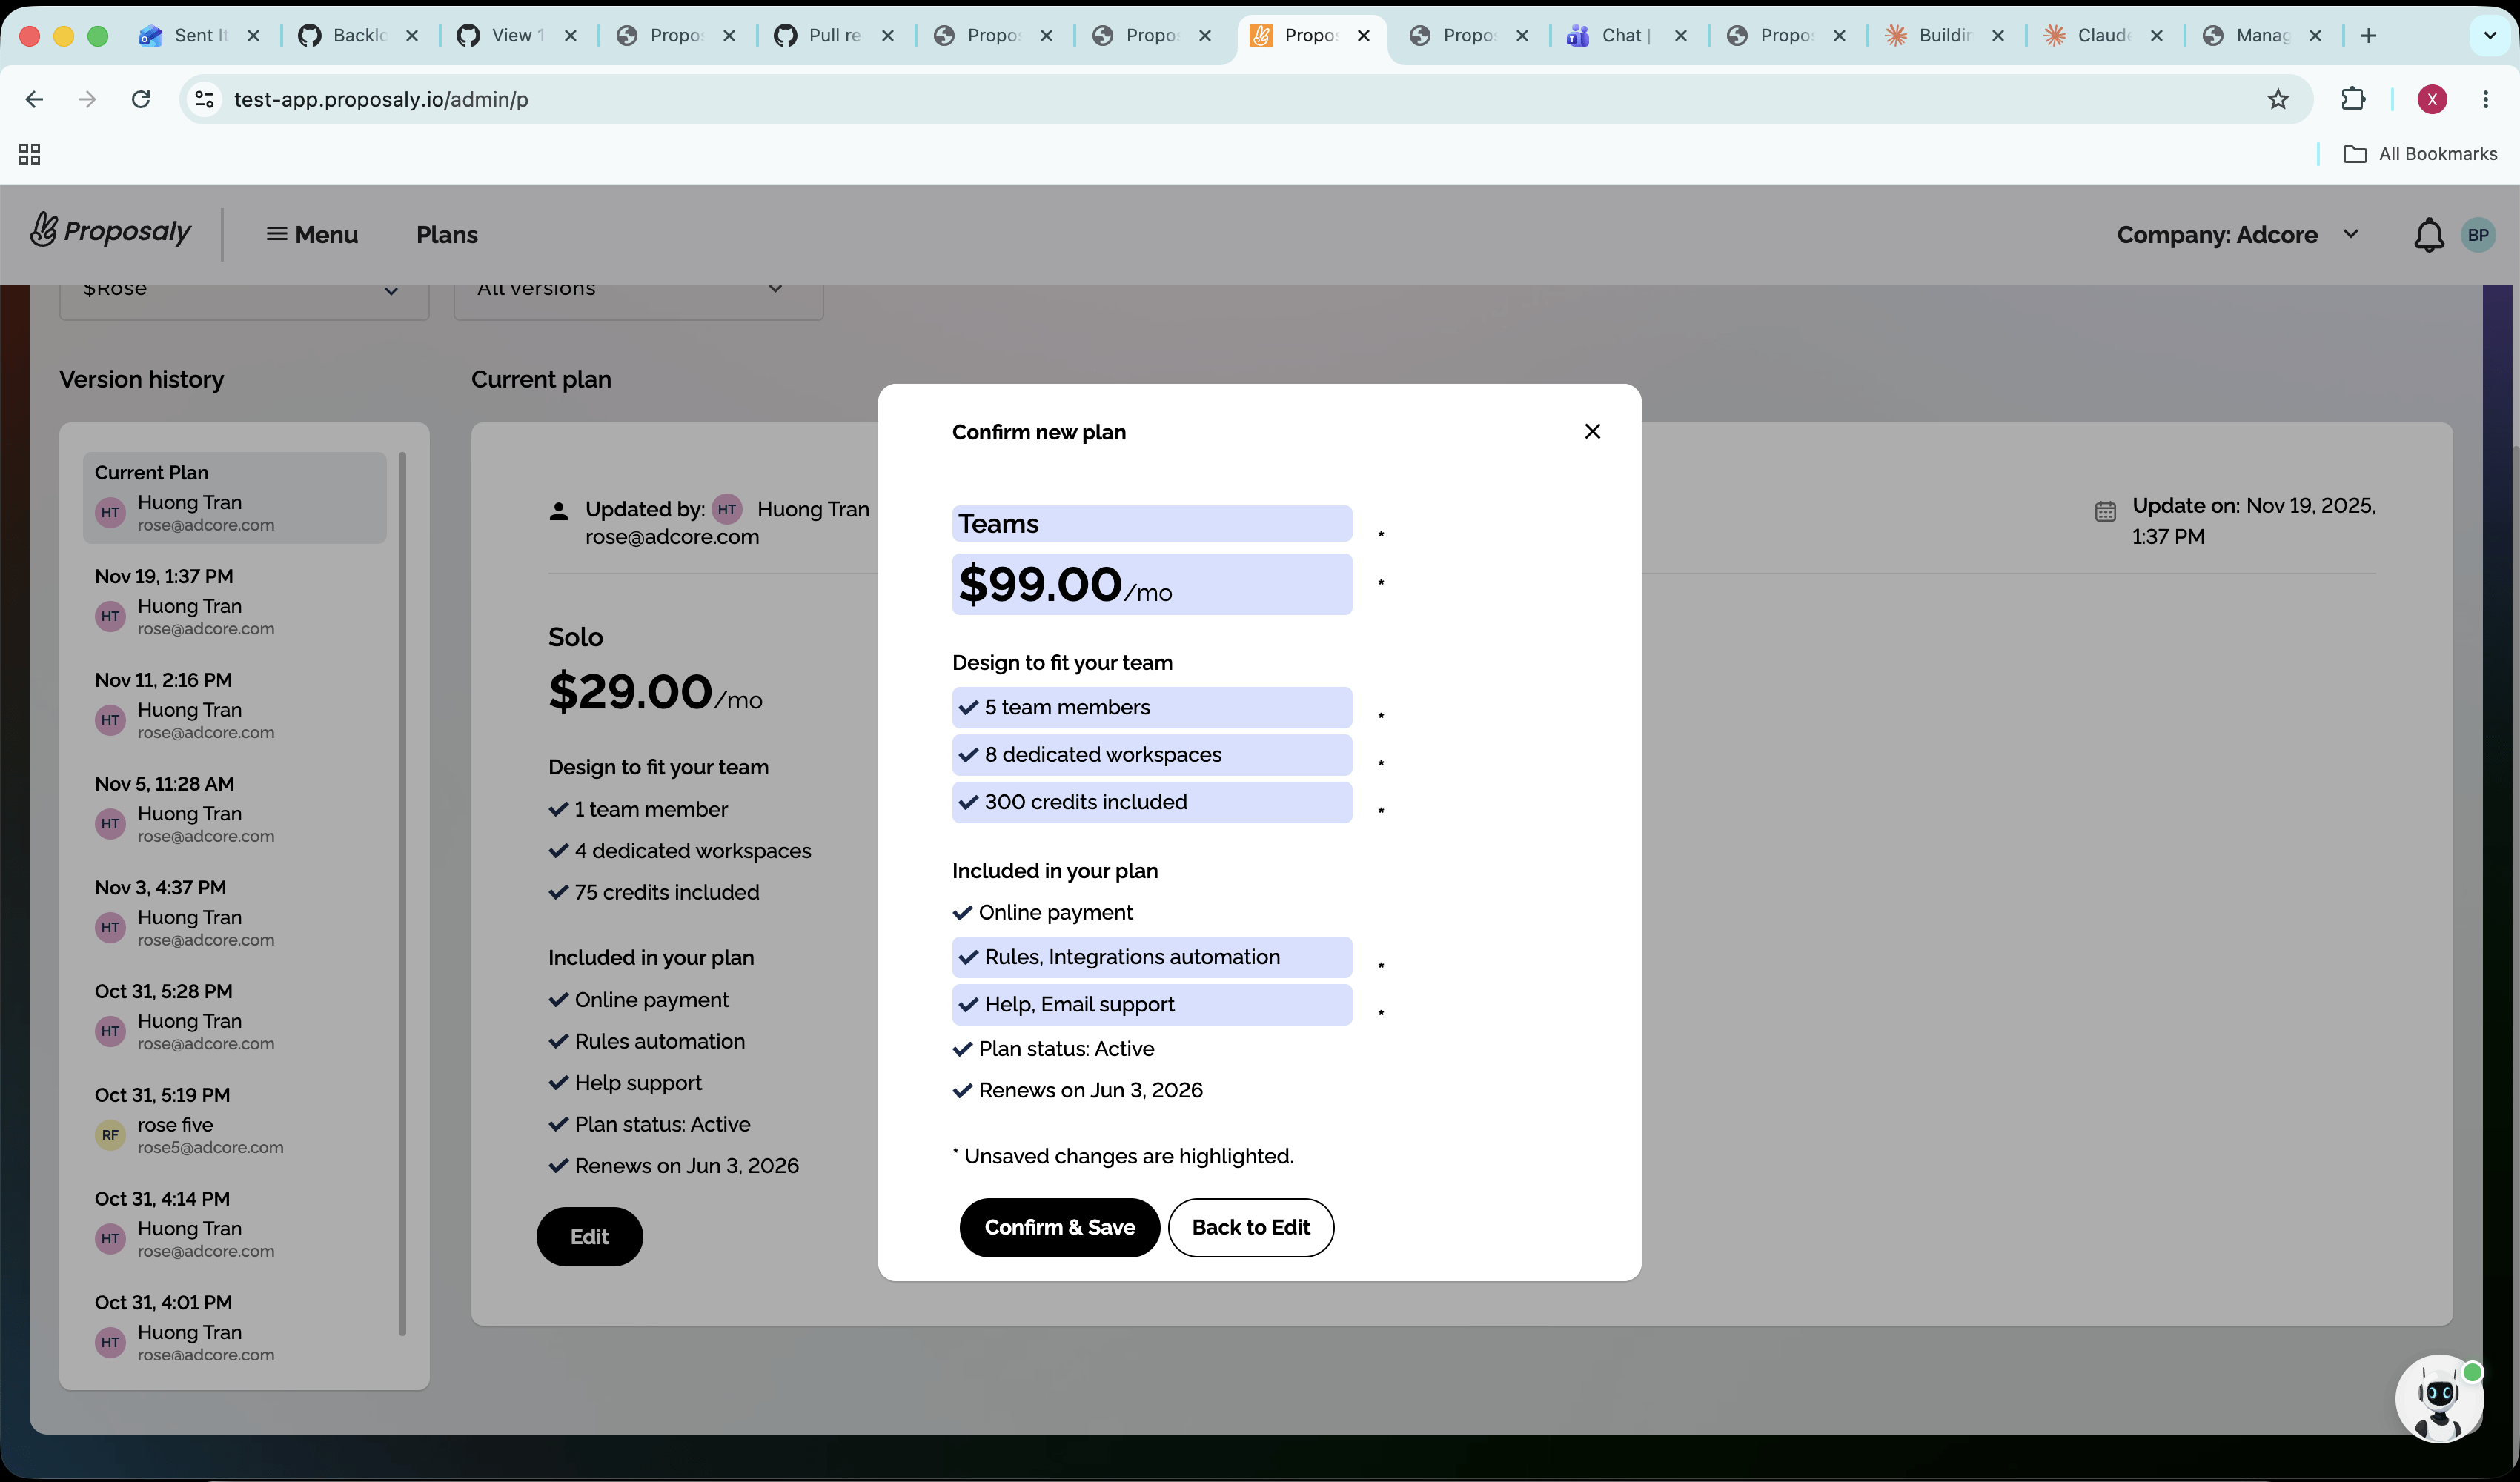
Task: Reload the page
Action: (x=141, y=99)
